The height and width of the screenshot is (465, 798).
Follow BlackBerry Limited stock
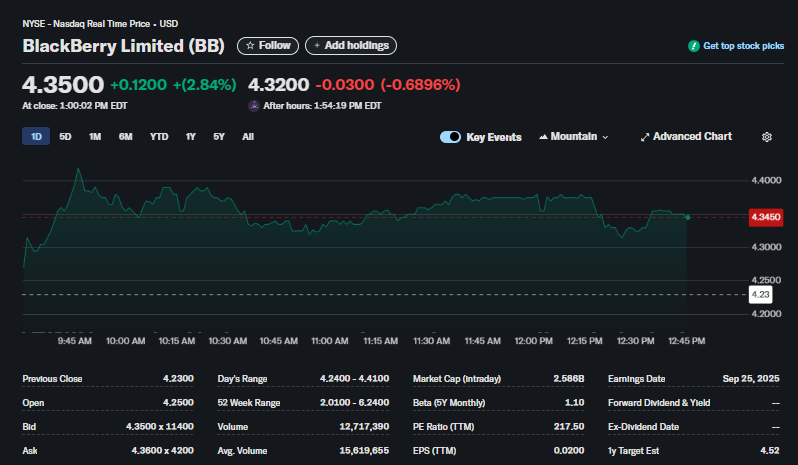click(x=268, y=45)
